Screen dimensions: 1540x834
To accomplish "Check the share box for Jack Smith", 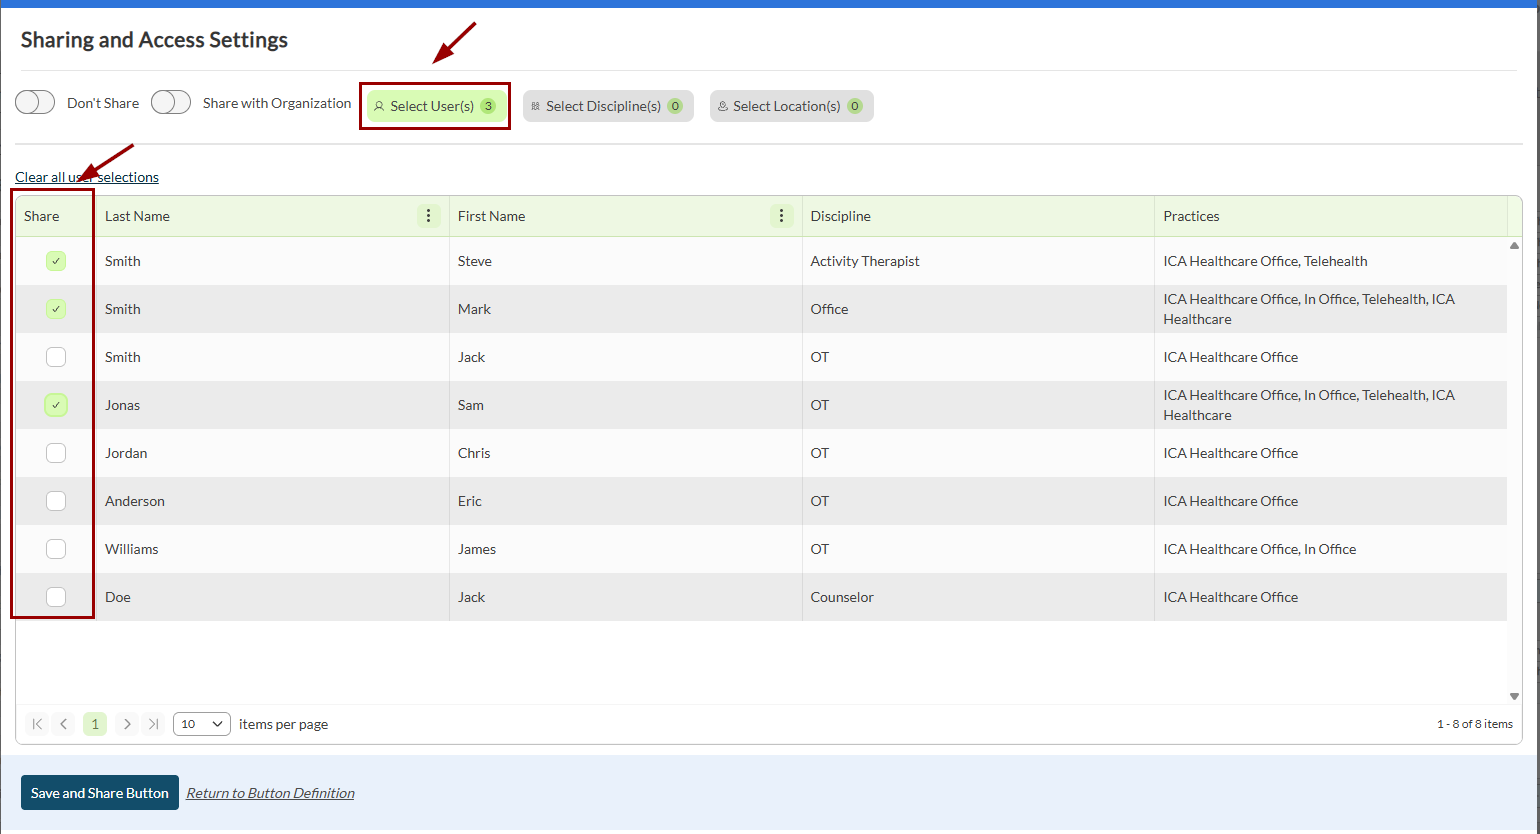I will [x=56, y=357].
